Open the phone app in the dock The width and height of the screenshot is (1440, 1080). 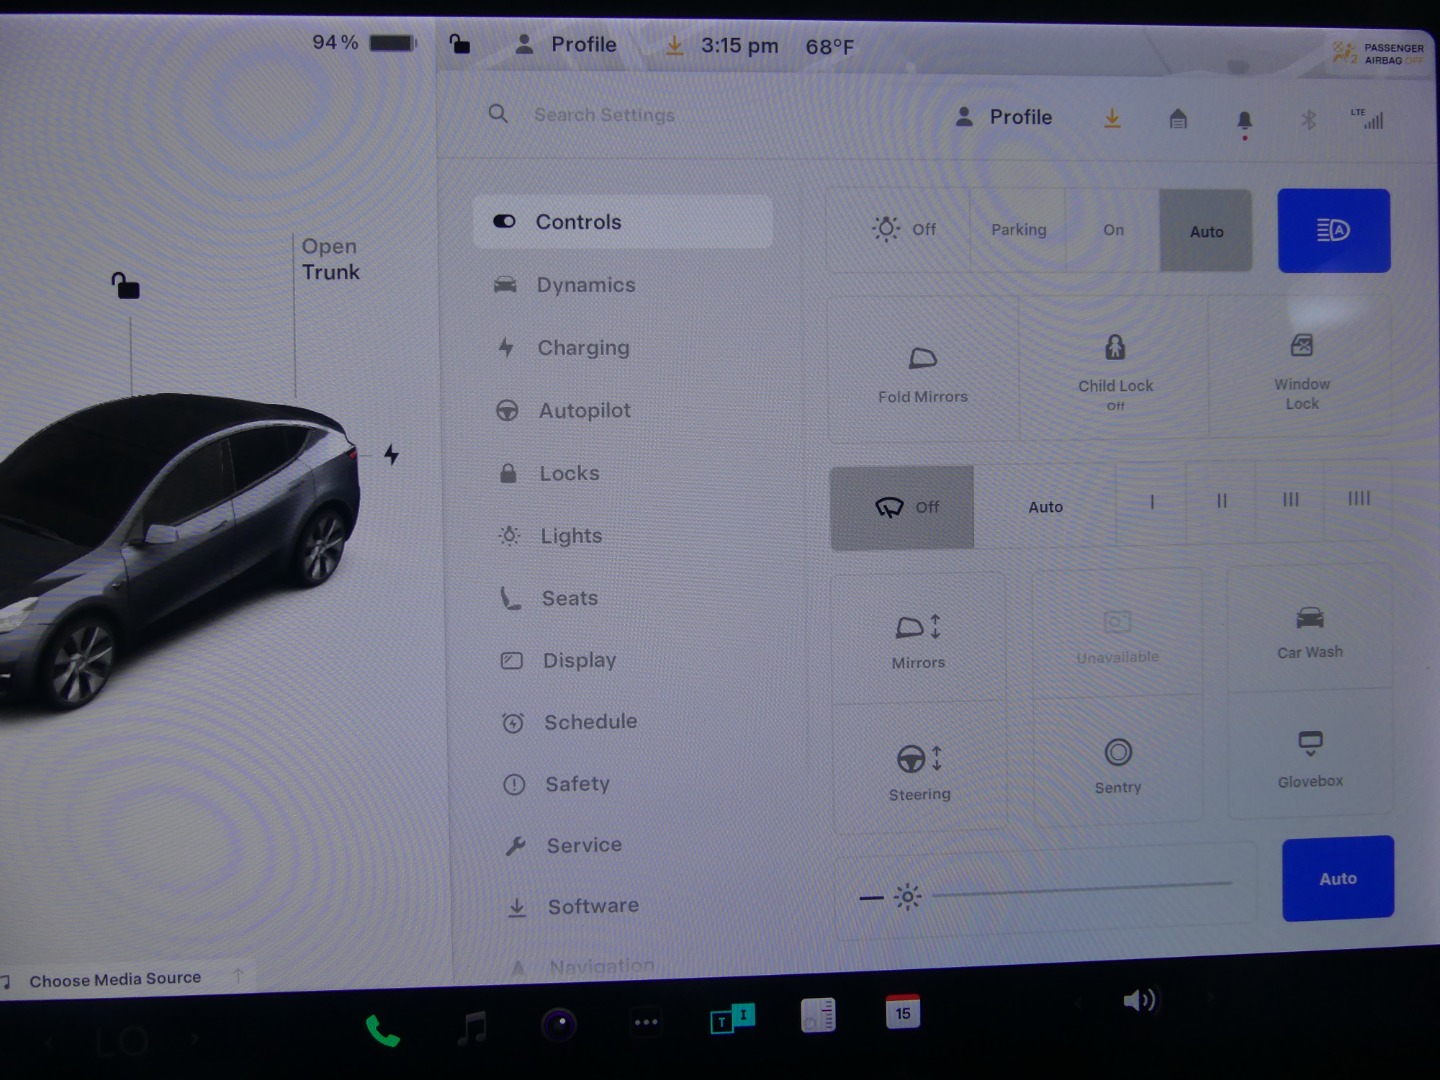pyautogui.click(x=382, y=1030)
